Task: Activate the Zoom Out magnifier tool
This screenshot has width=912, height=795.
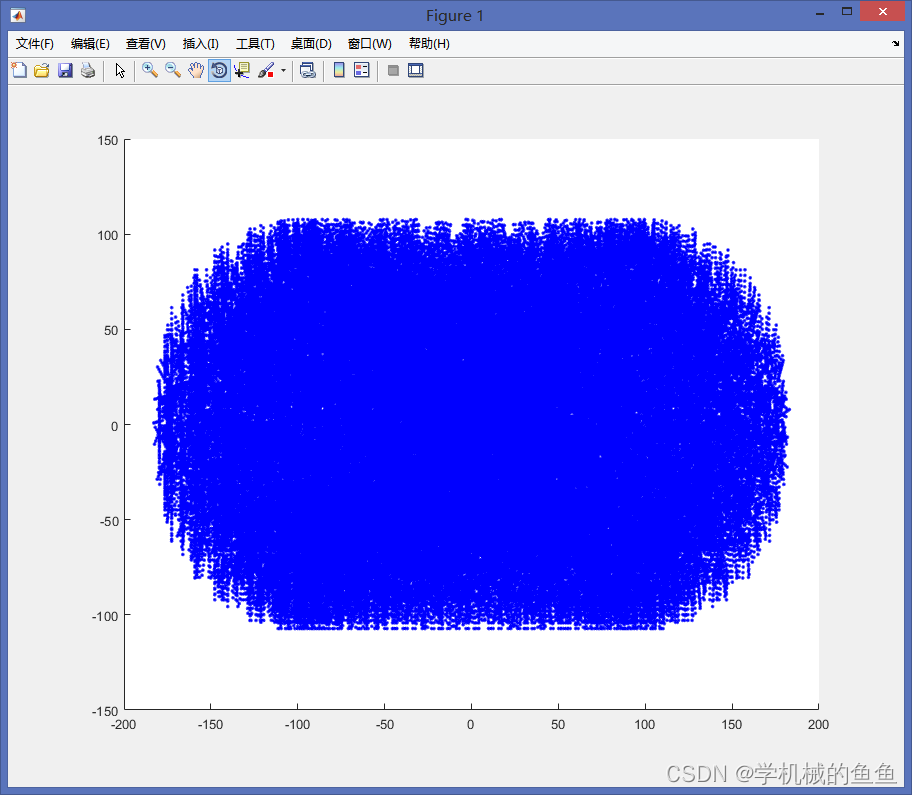Action: coord(173,70)
